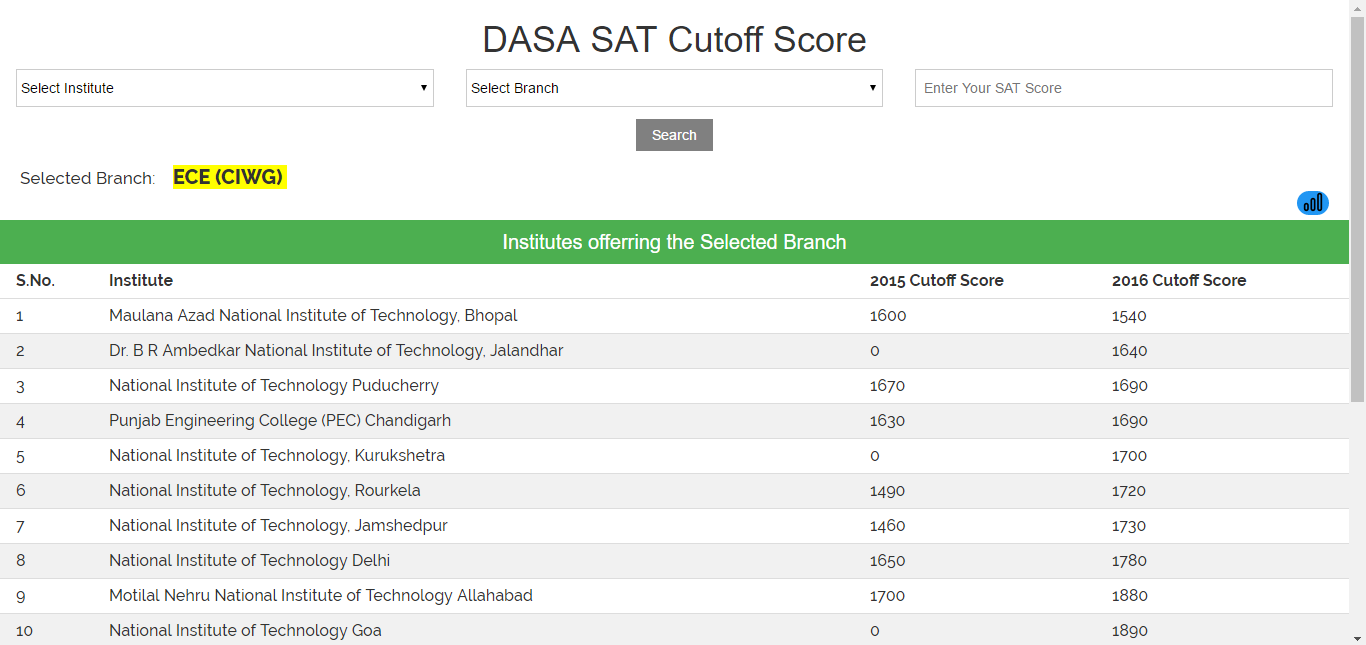Screen dimensions: 1366x645
Task: Select National Institute of Technology, Rourkela row
Action: pyautogui.click(x=264, y=491)
